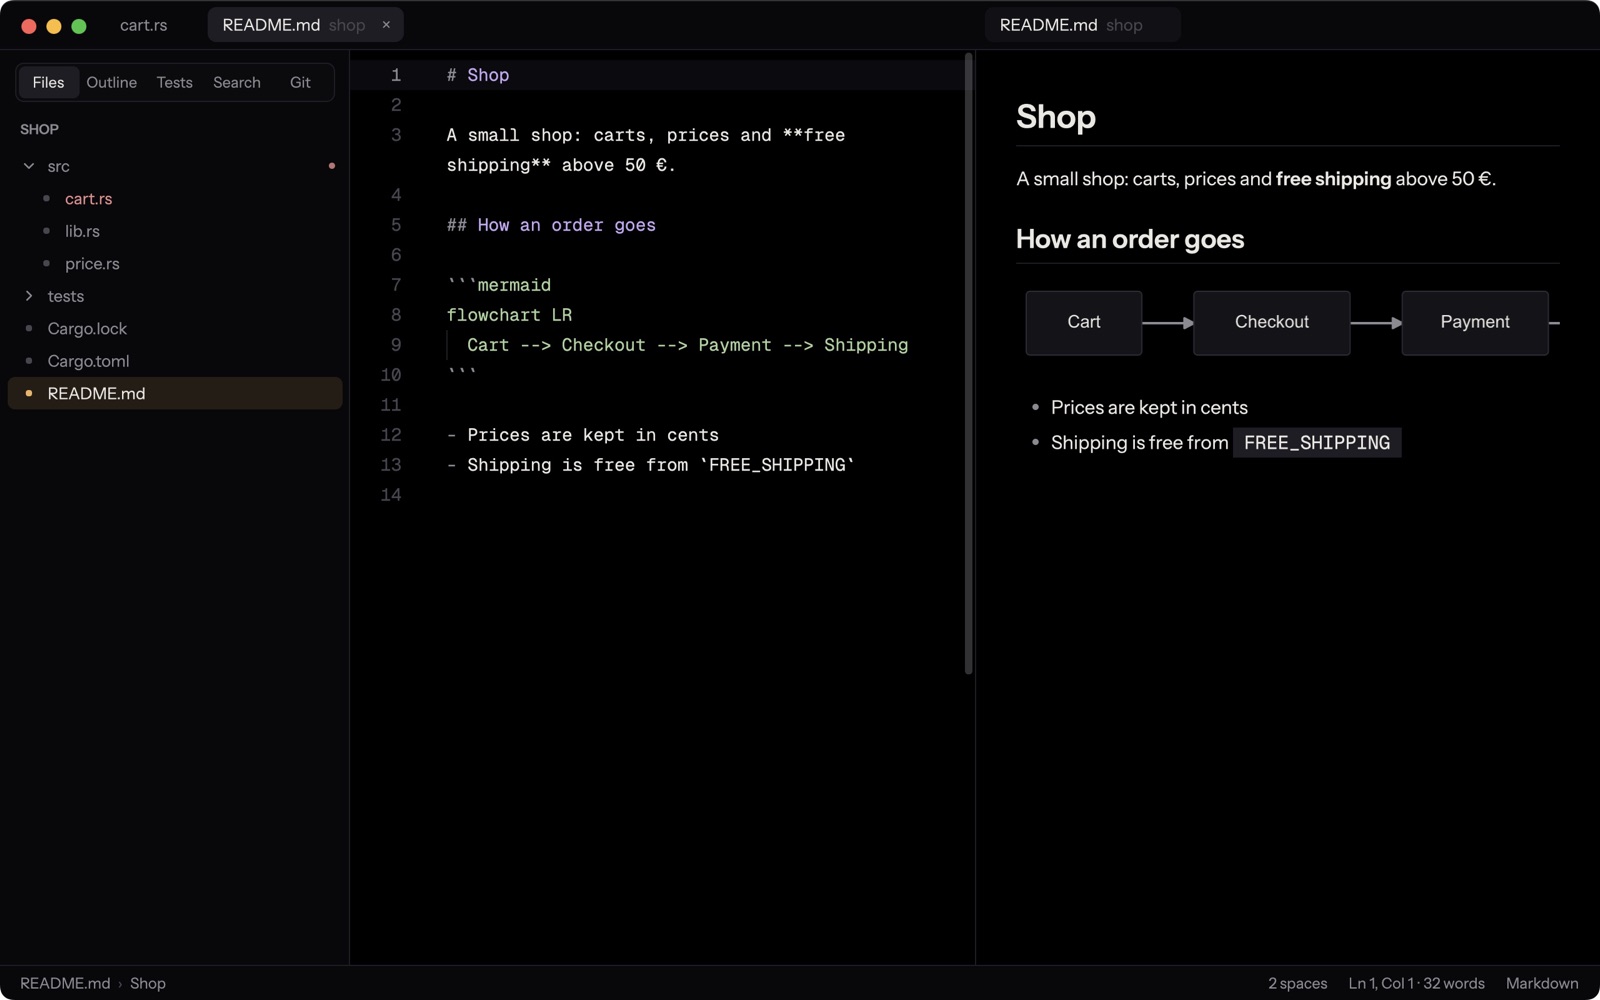Click the '```mermaid' line in the editor
This screenshot has height=1000, width=1600.
(x=499, y=285)
